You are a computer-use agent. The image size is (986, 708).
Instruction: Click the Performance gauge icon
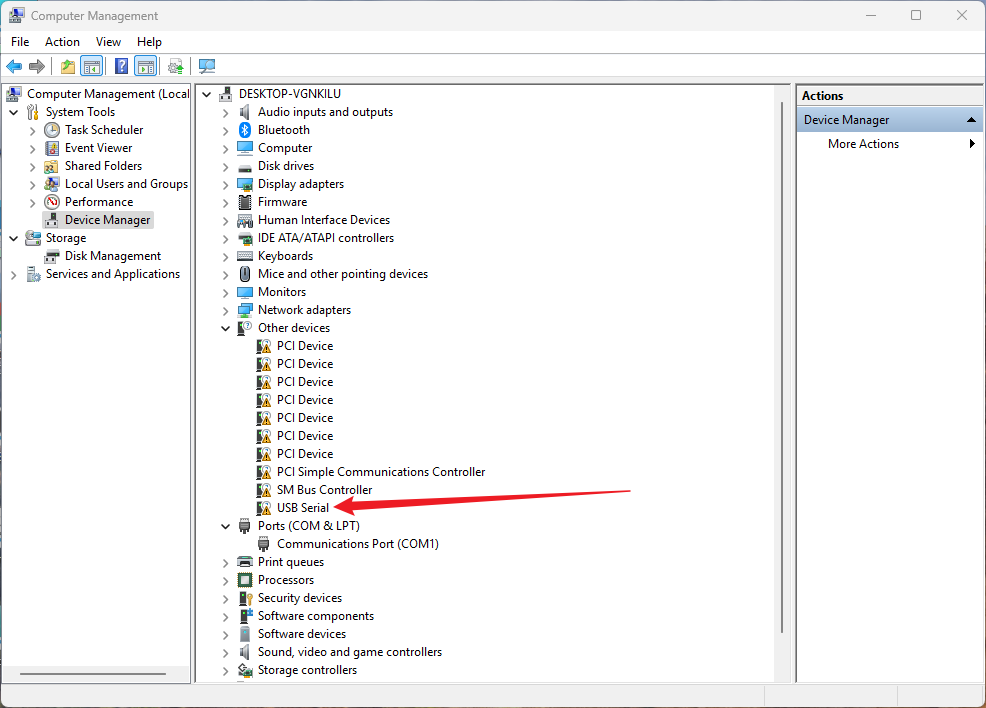pyautogui.click(x=52, y=202)
